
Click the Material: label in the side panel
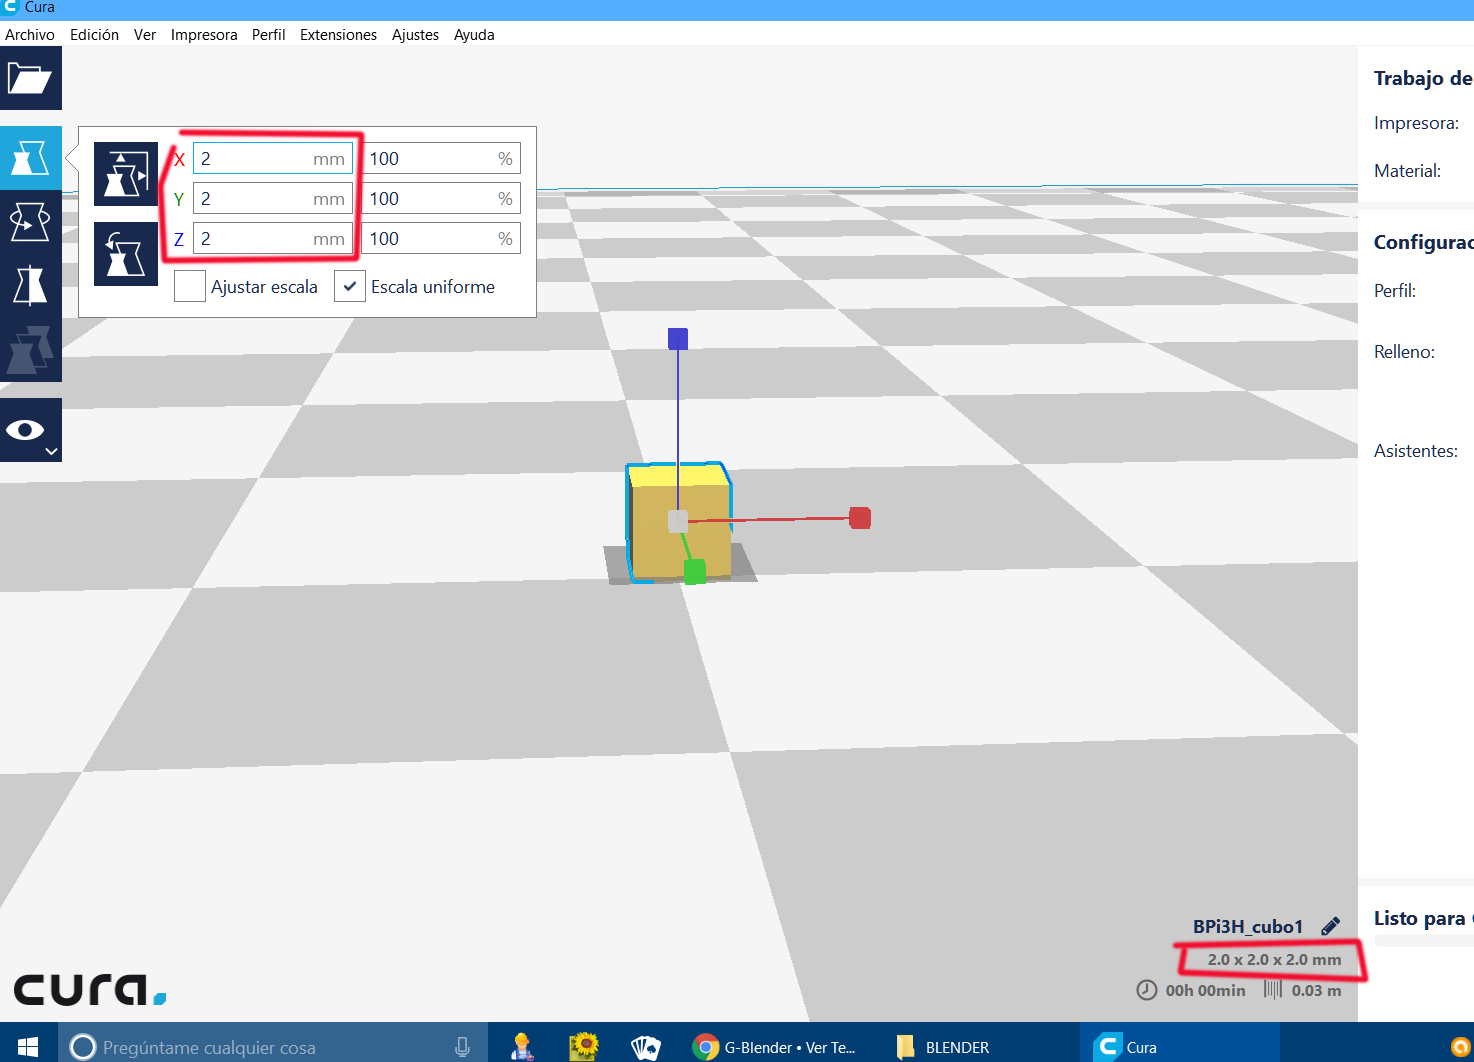[1408, 171]
